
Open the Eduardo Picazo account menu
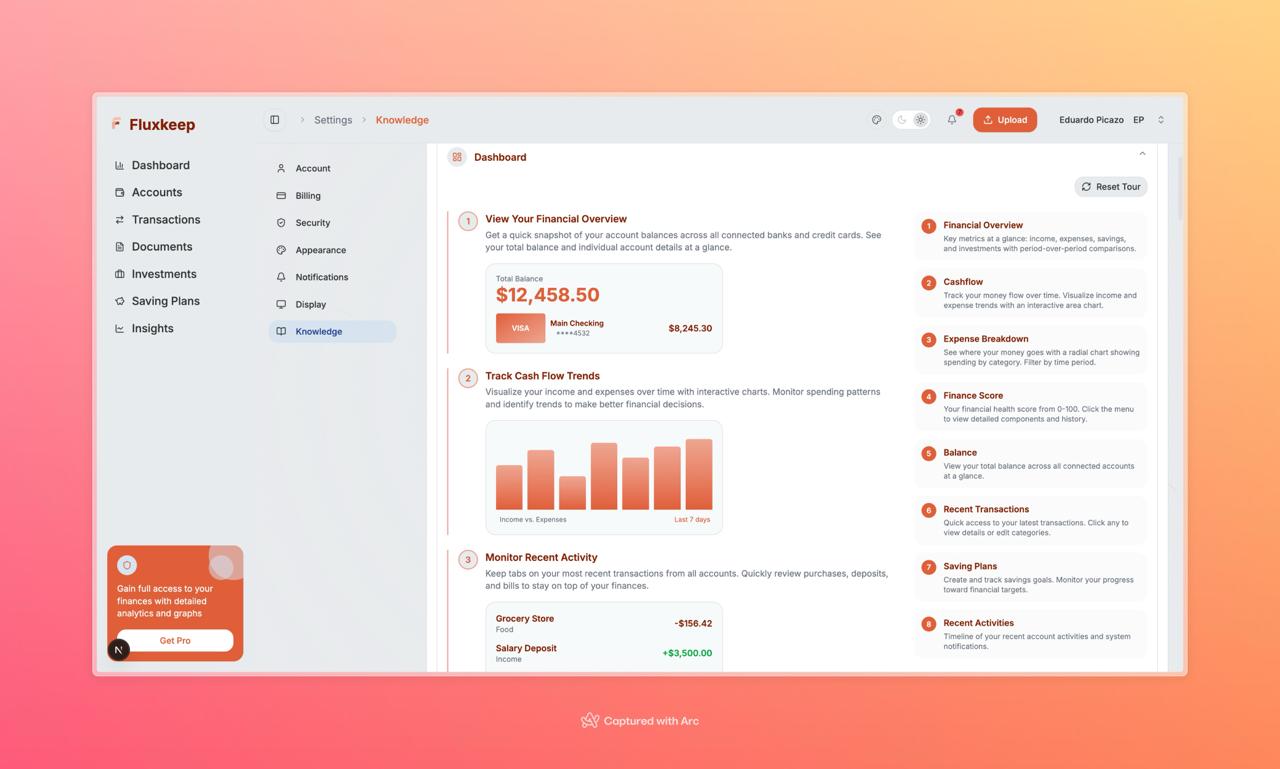[1110, 120]
